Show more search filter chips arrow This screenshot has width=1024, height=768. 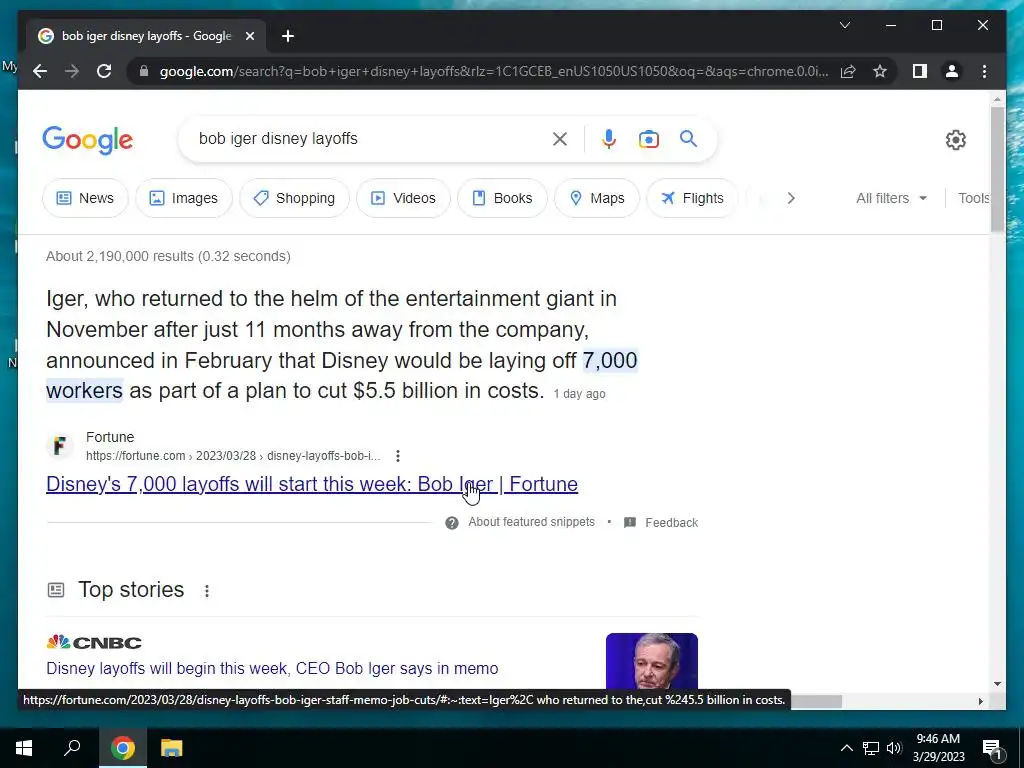coord(791,198)
